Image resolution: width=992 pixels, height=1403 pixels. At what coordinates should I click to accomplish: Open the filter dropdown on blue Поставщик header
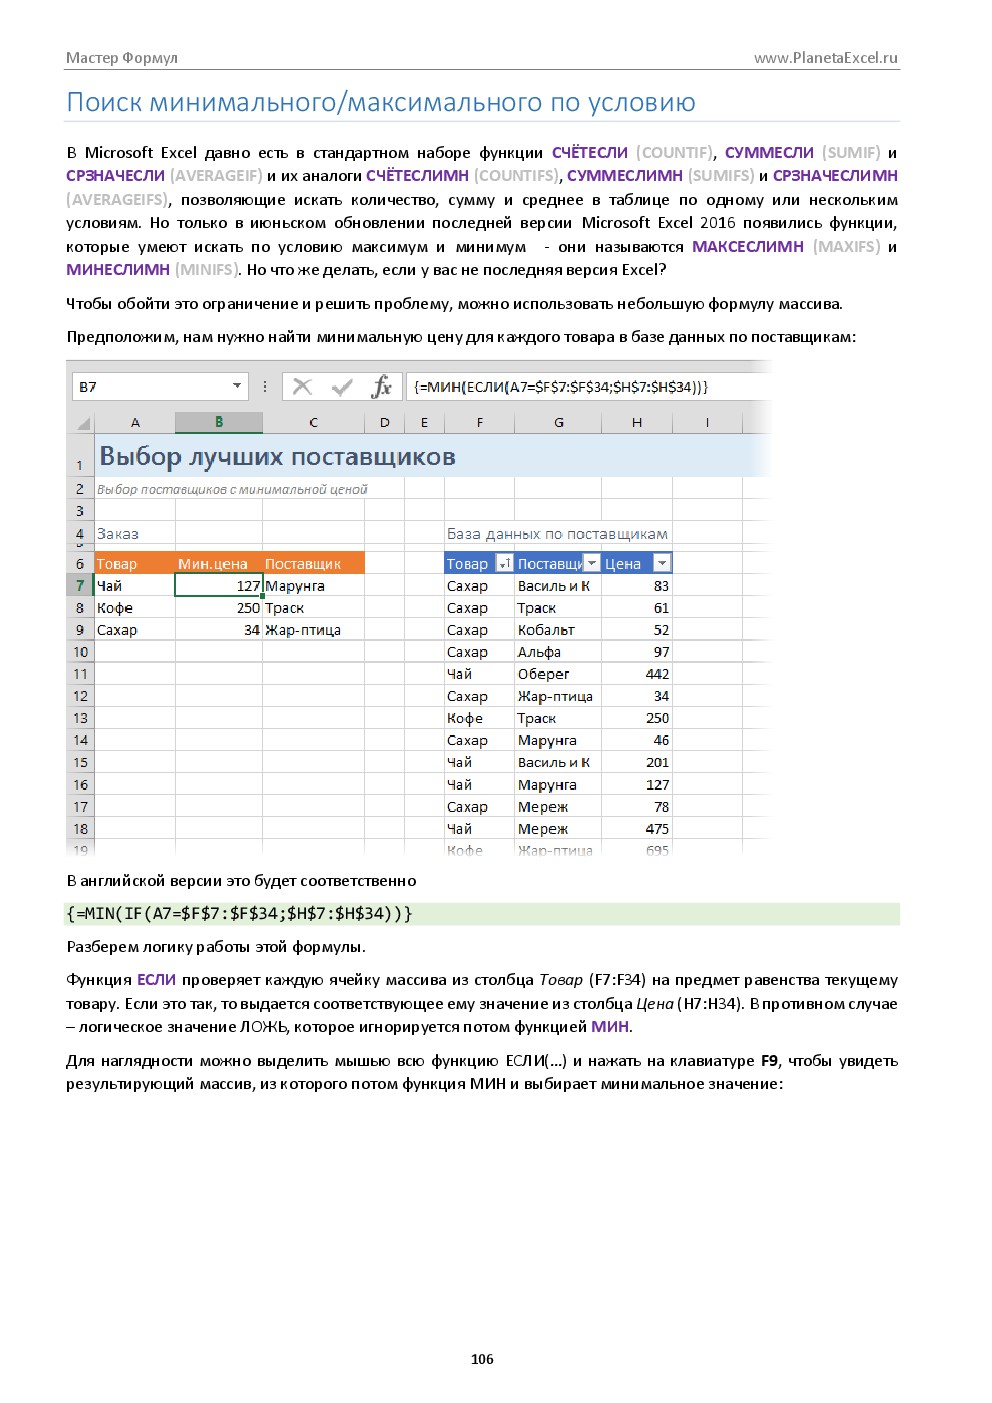pyautogui.click(x=592, y=564)
